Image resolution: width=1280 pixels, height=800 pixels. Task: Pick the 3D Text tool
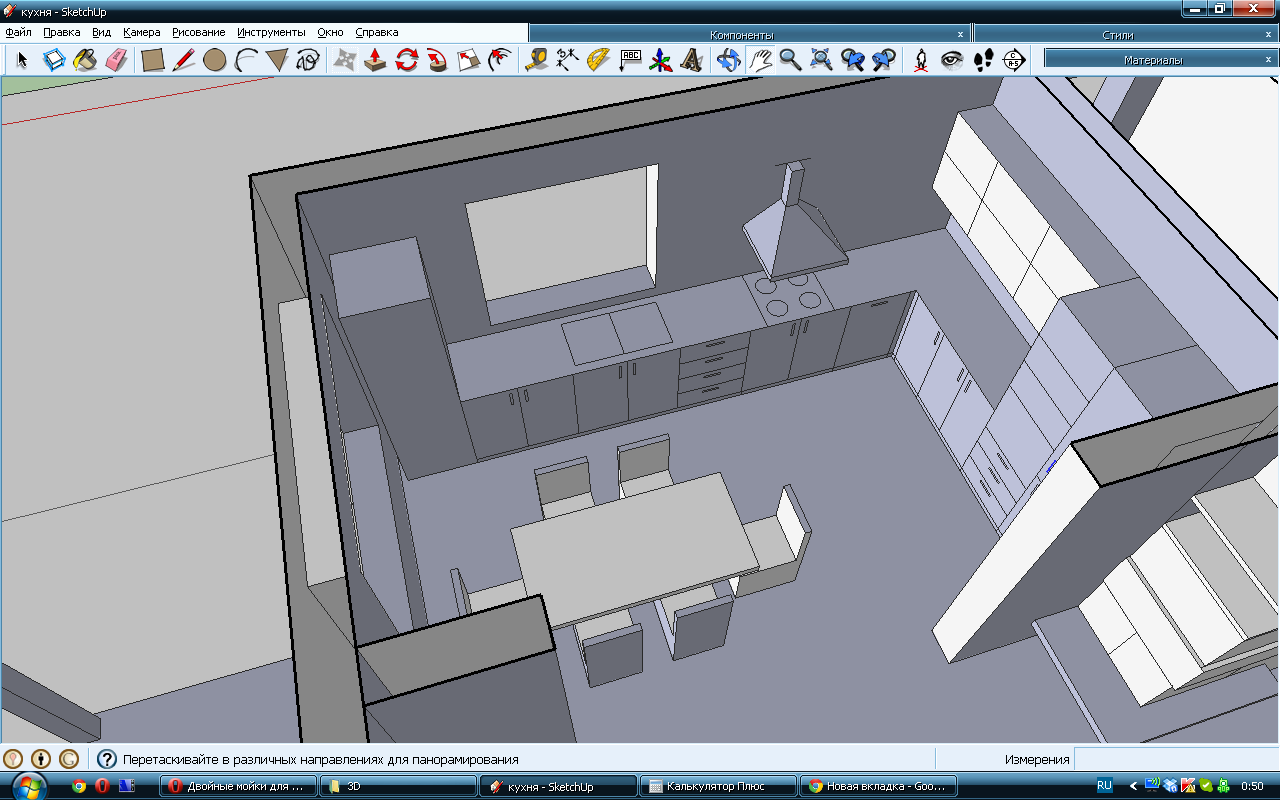(x=692, y=60)
